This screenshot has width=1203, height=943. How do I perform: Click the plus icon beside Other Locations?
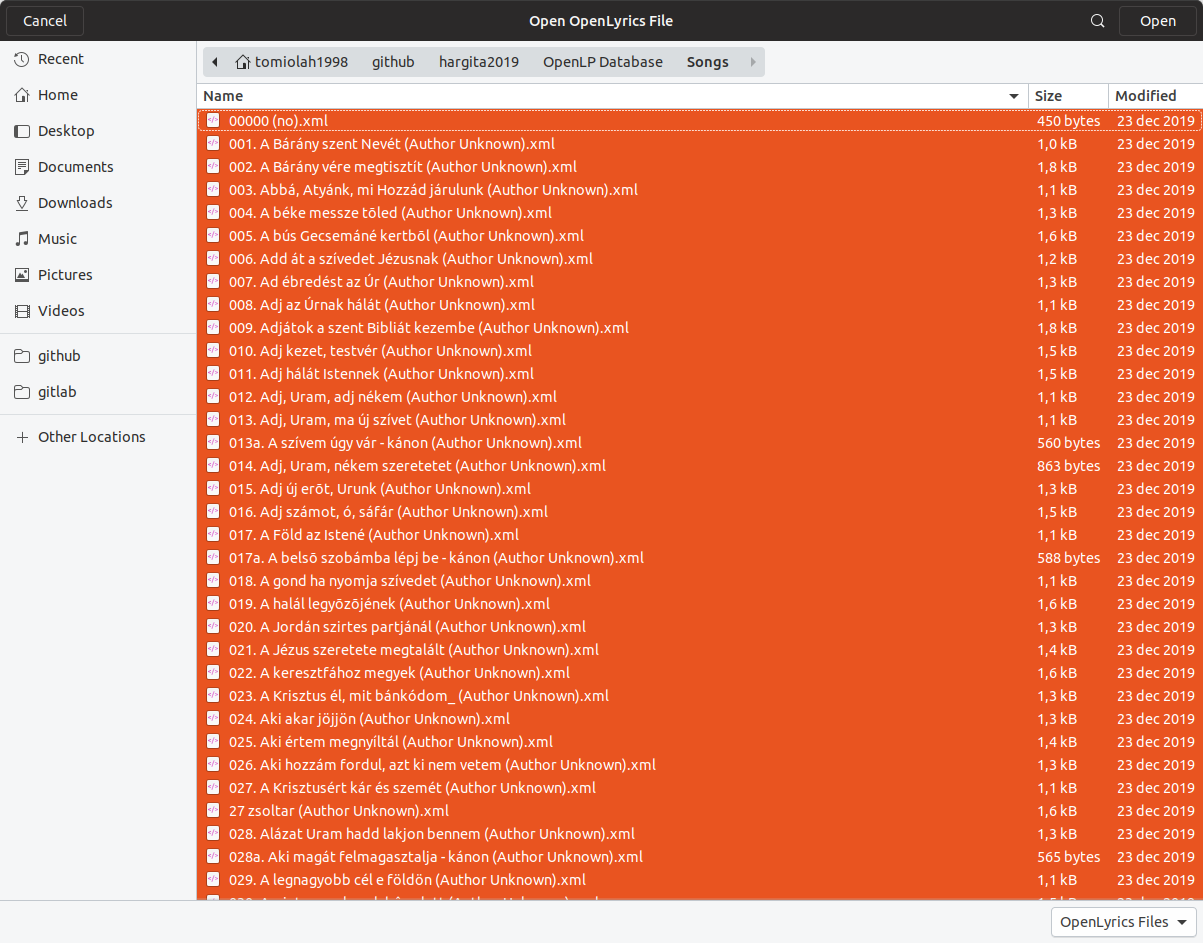[x=22, y=437]
